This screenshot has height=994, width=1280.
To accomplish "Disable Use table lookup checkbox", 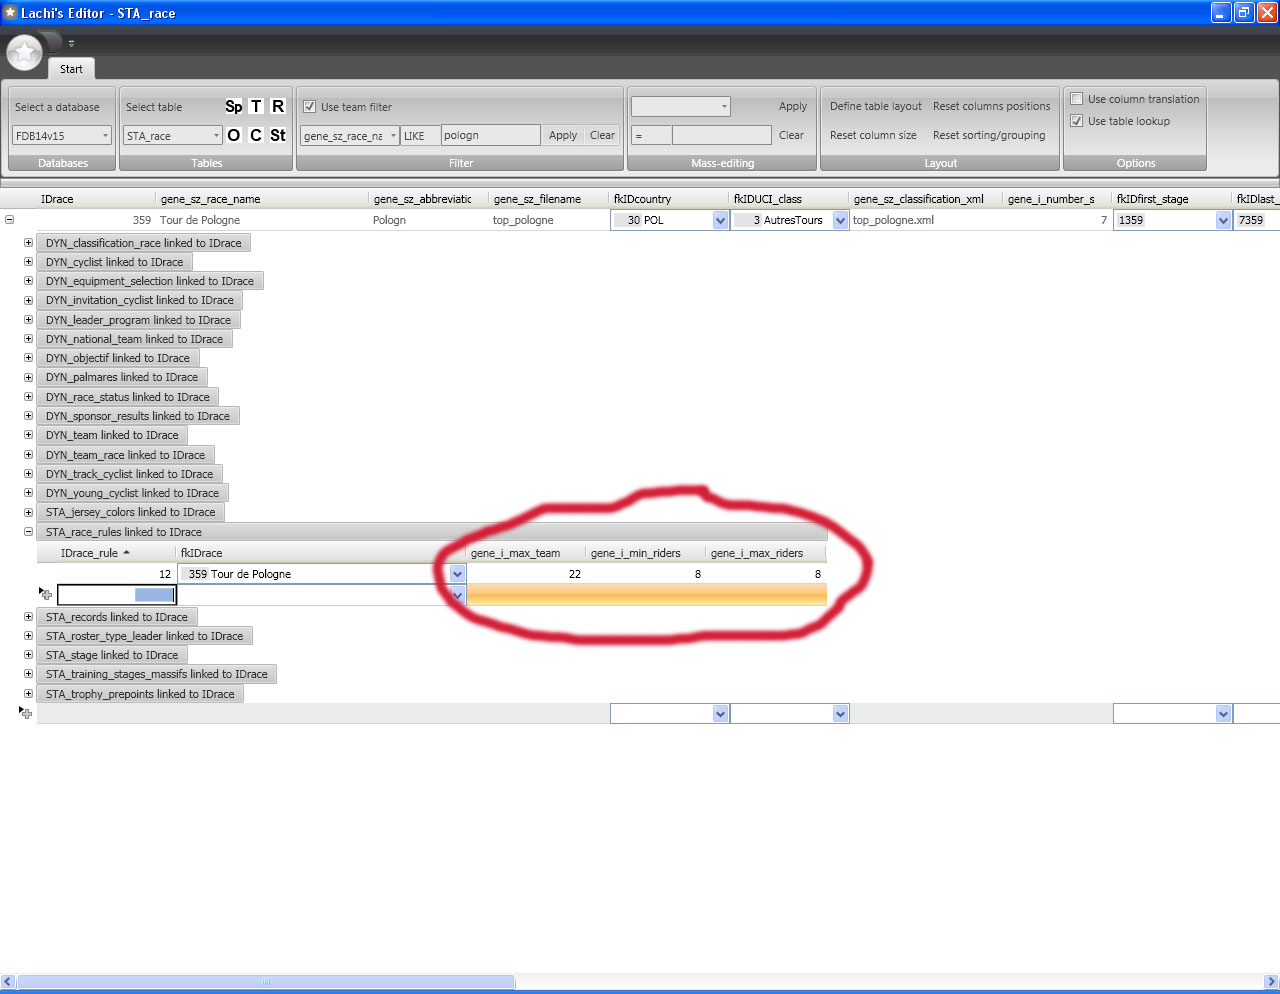I will (x=1077, y=121).
